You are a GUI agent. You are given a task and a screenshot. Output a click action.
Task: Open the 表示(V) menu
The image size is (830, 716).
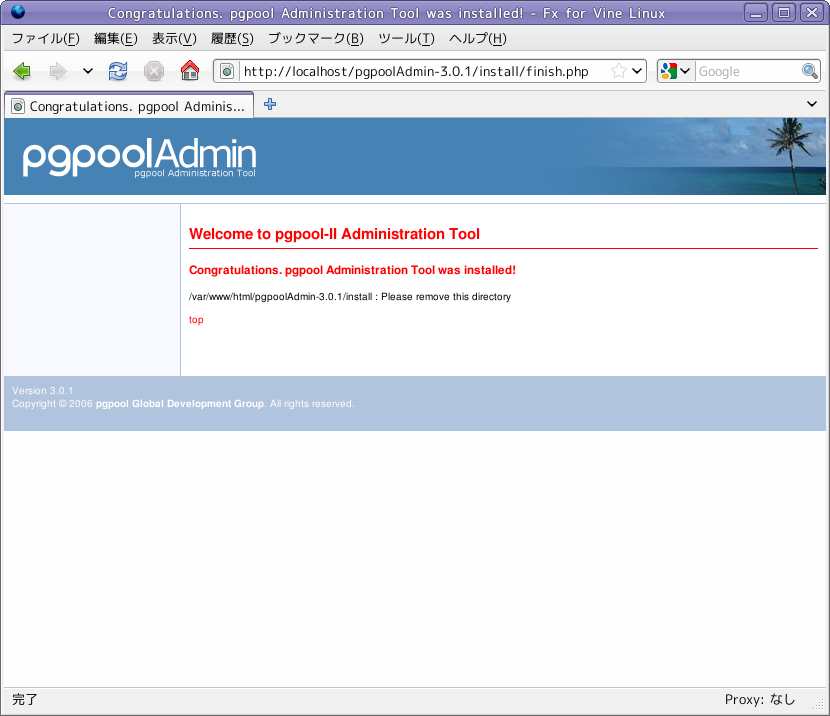pyautogui.click(x=174, y=39)
